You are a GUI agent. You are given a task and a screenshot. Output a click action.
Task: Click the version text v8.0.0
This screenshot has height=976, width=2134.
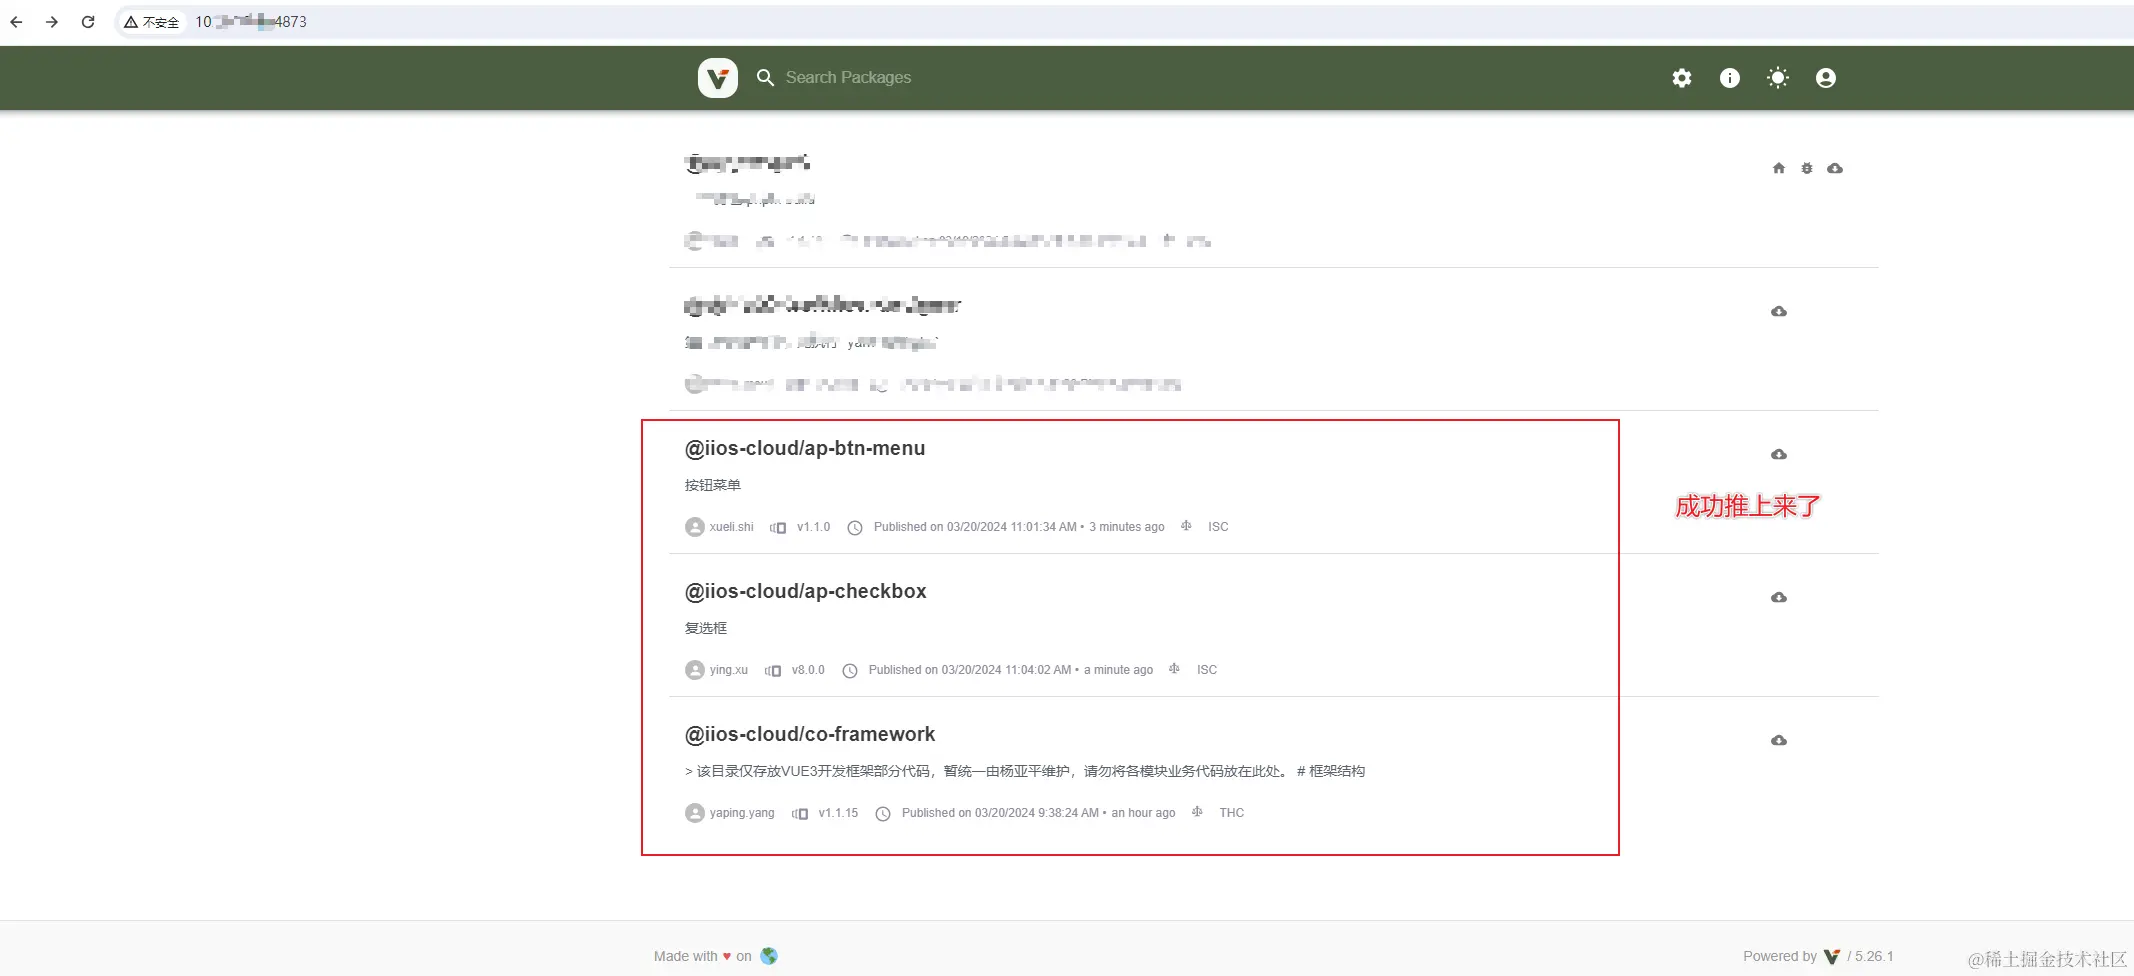(x=808, y=670)
